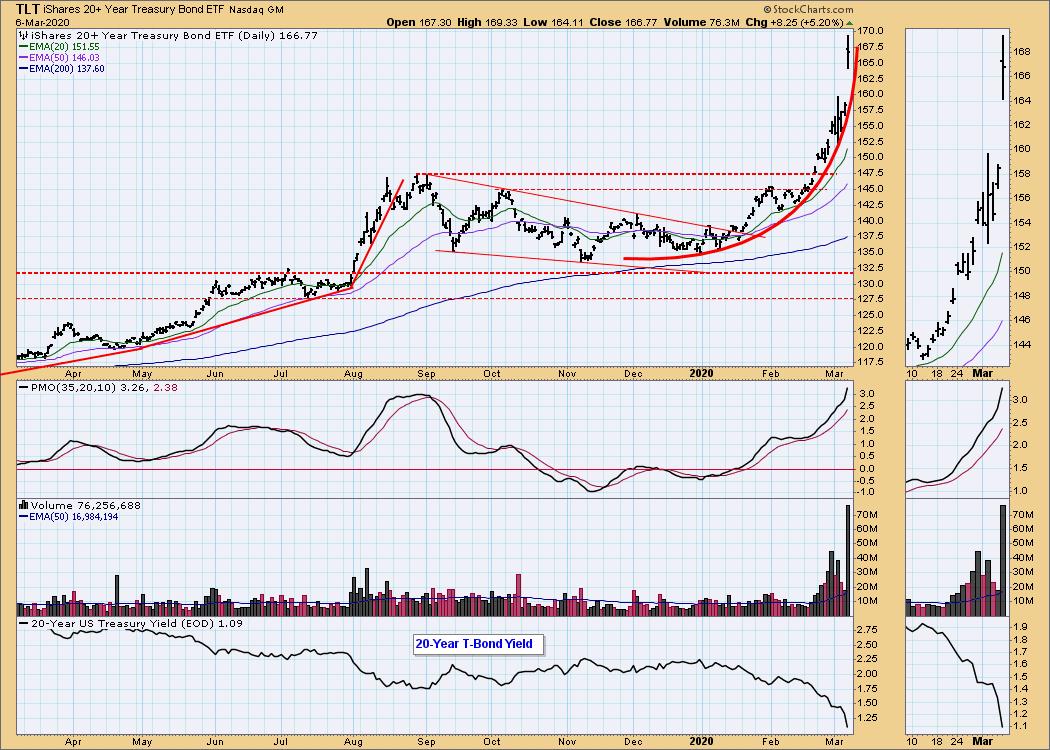Click the (Daily) 166.77 price legend line
This screenshot has height=750, width=1050.
pyautogui.click(x=172, y=35)
